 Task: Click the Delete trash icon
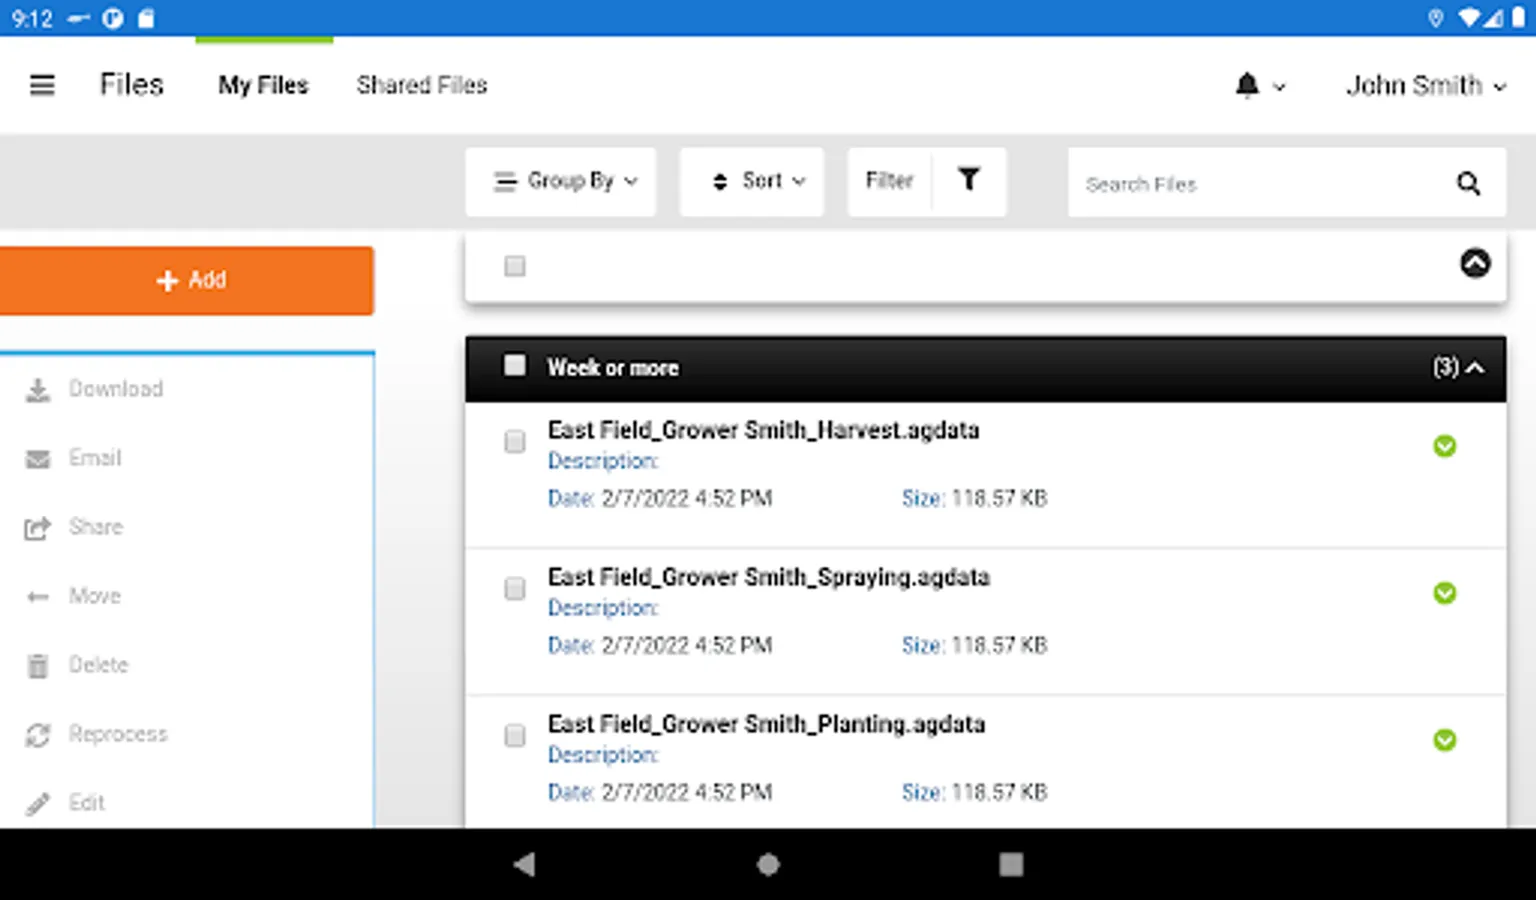(38, 666)
